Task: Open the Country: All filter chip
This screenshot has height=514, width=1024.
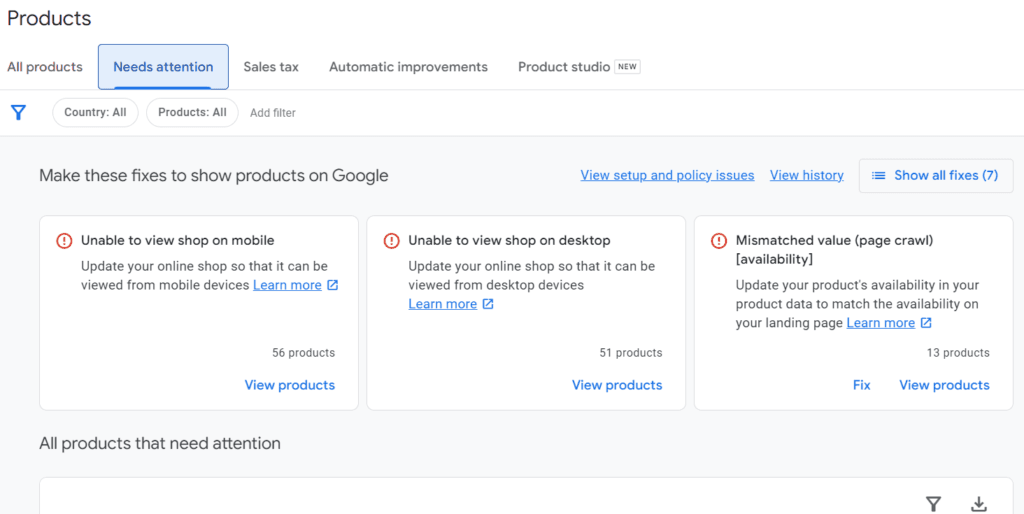Action: coord(95,112)
